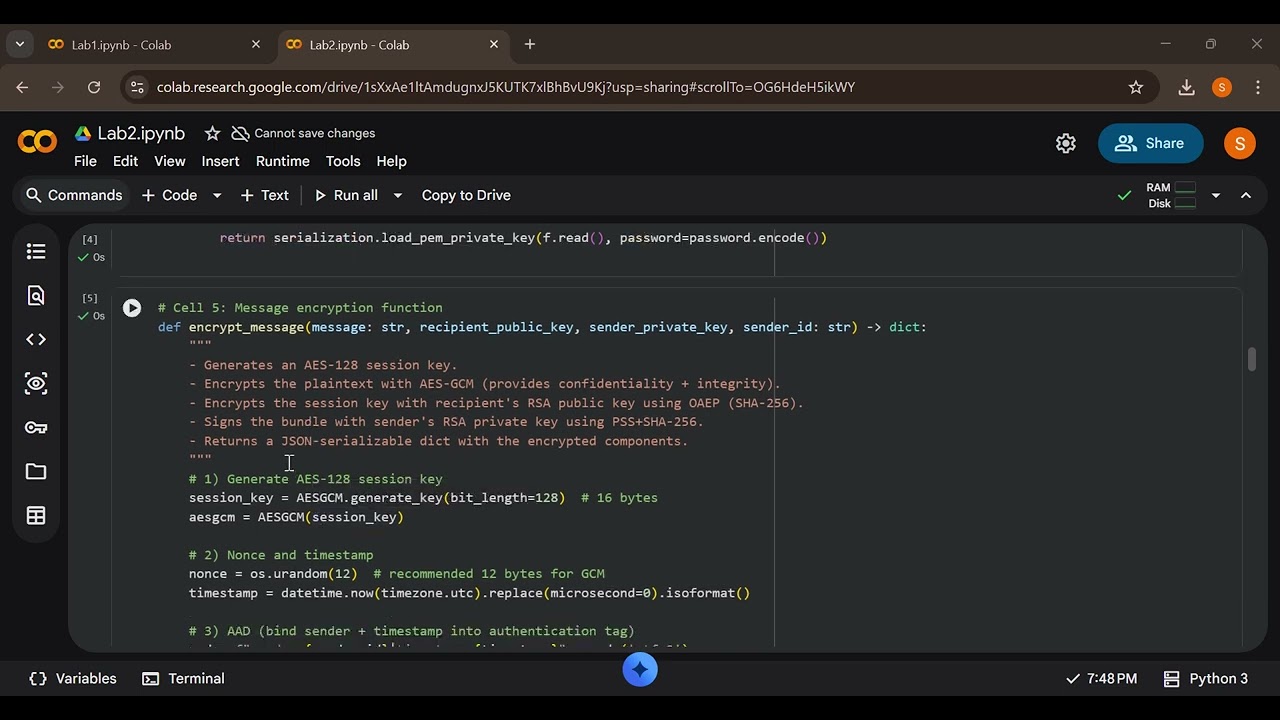Open the Chrome three-dot menu
This screenshot has height=720, width=1280.
1258,87
